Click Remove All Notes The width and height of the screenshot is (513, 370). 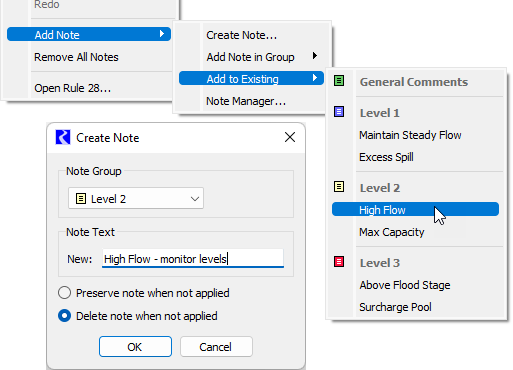[x=76, y=57]
